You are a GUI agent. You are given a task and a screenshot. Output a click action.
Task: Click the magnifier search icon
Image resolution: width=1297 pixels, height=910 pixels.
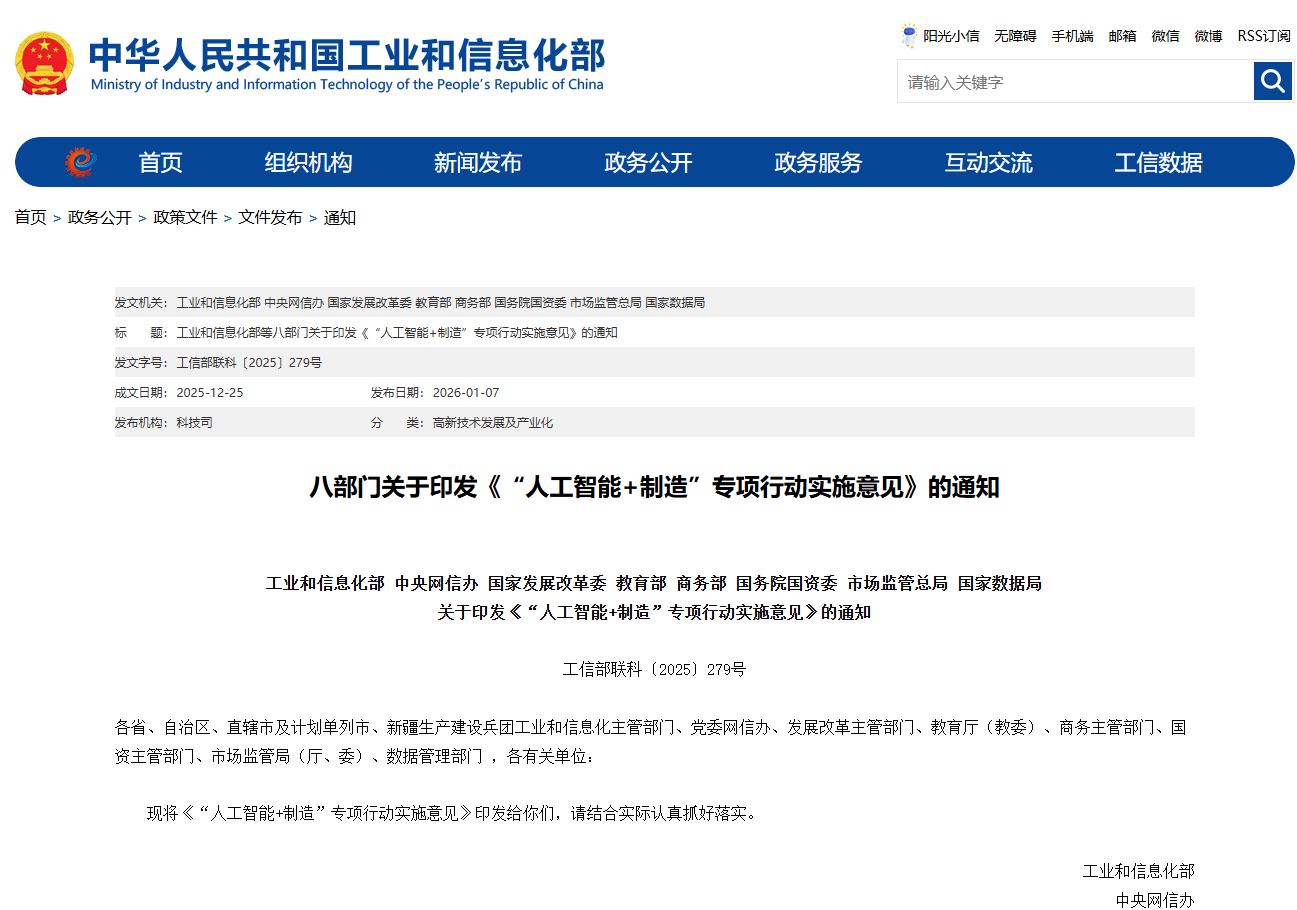(1272, 81)
